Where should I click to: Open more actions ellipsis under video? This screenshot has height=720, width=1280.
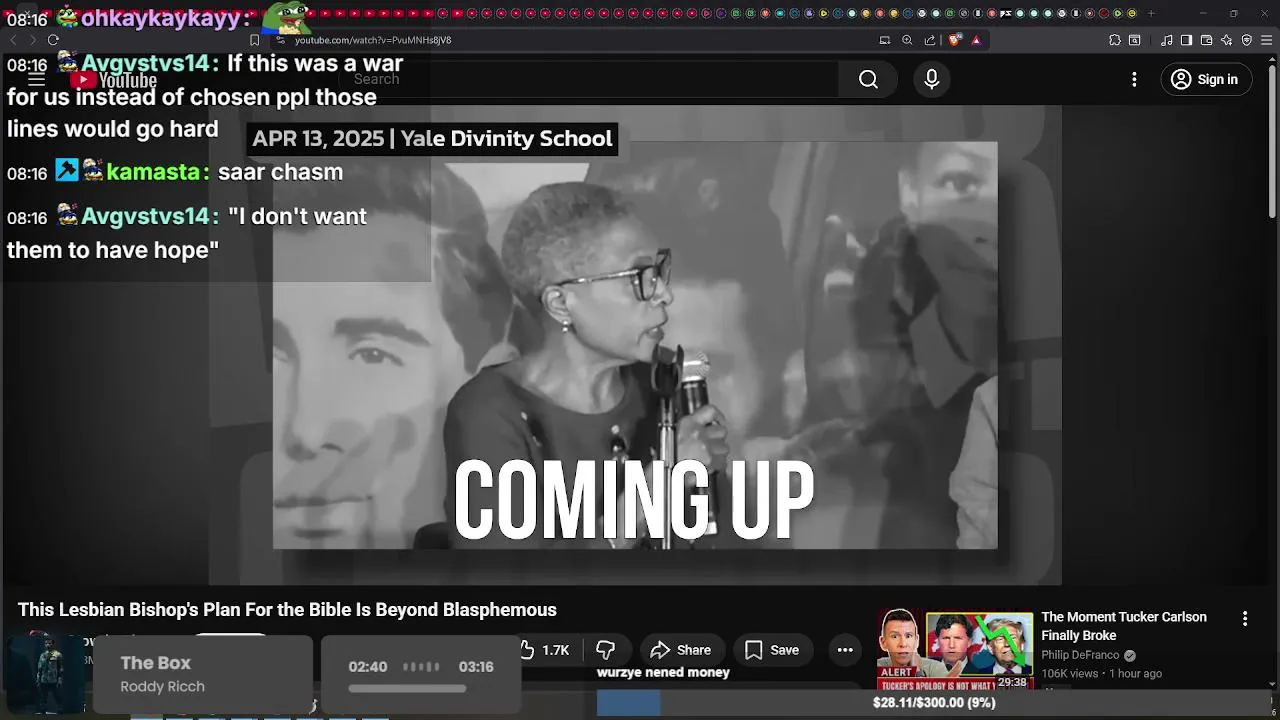coord(845,650)
